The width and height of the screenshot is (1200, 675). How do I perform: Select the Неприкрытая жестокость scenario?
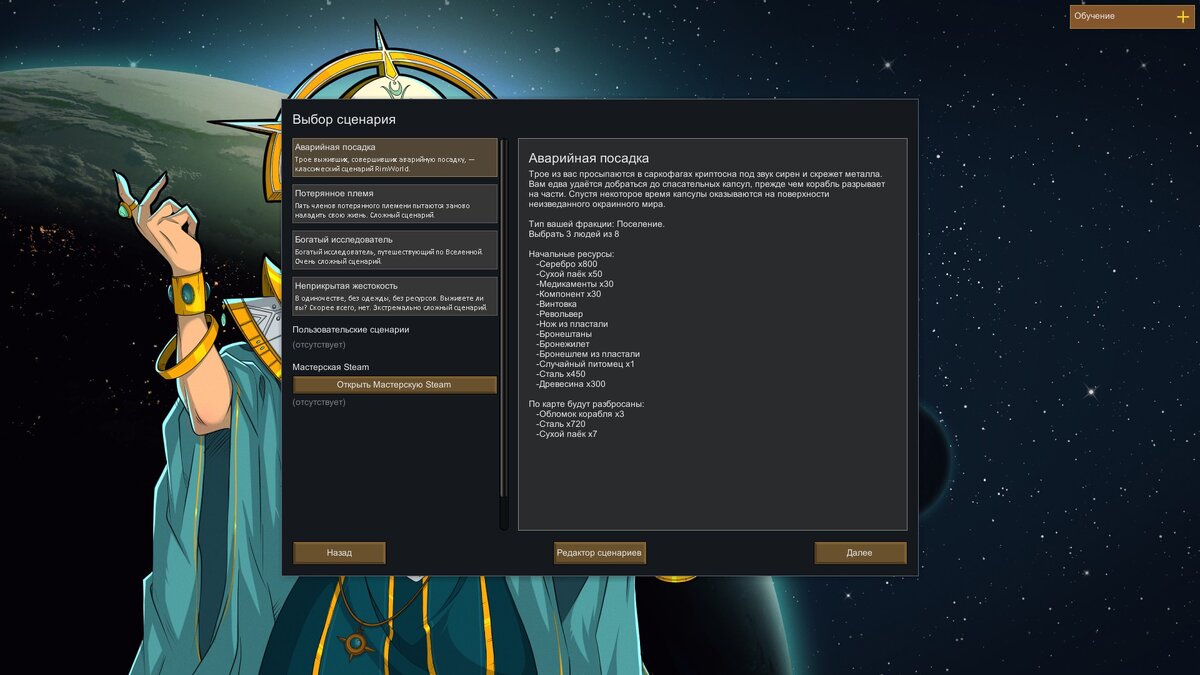tap(395, 296)
